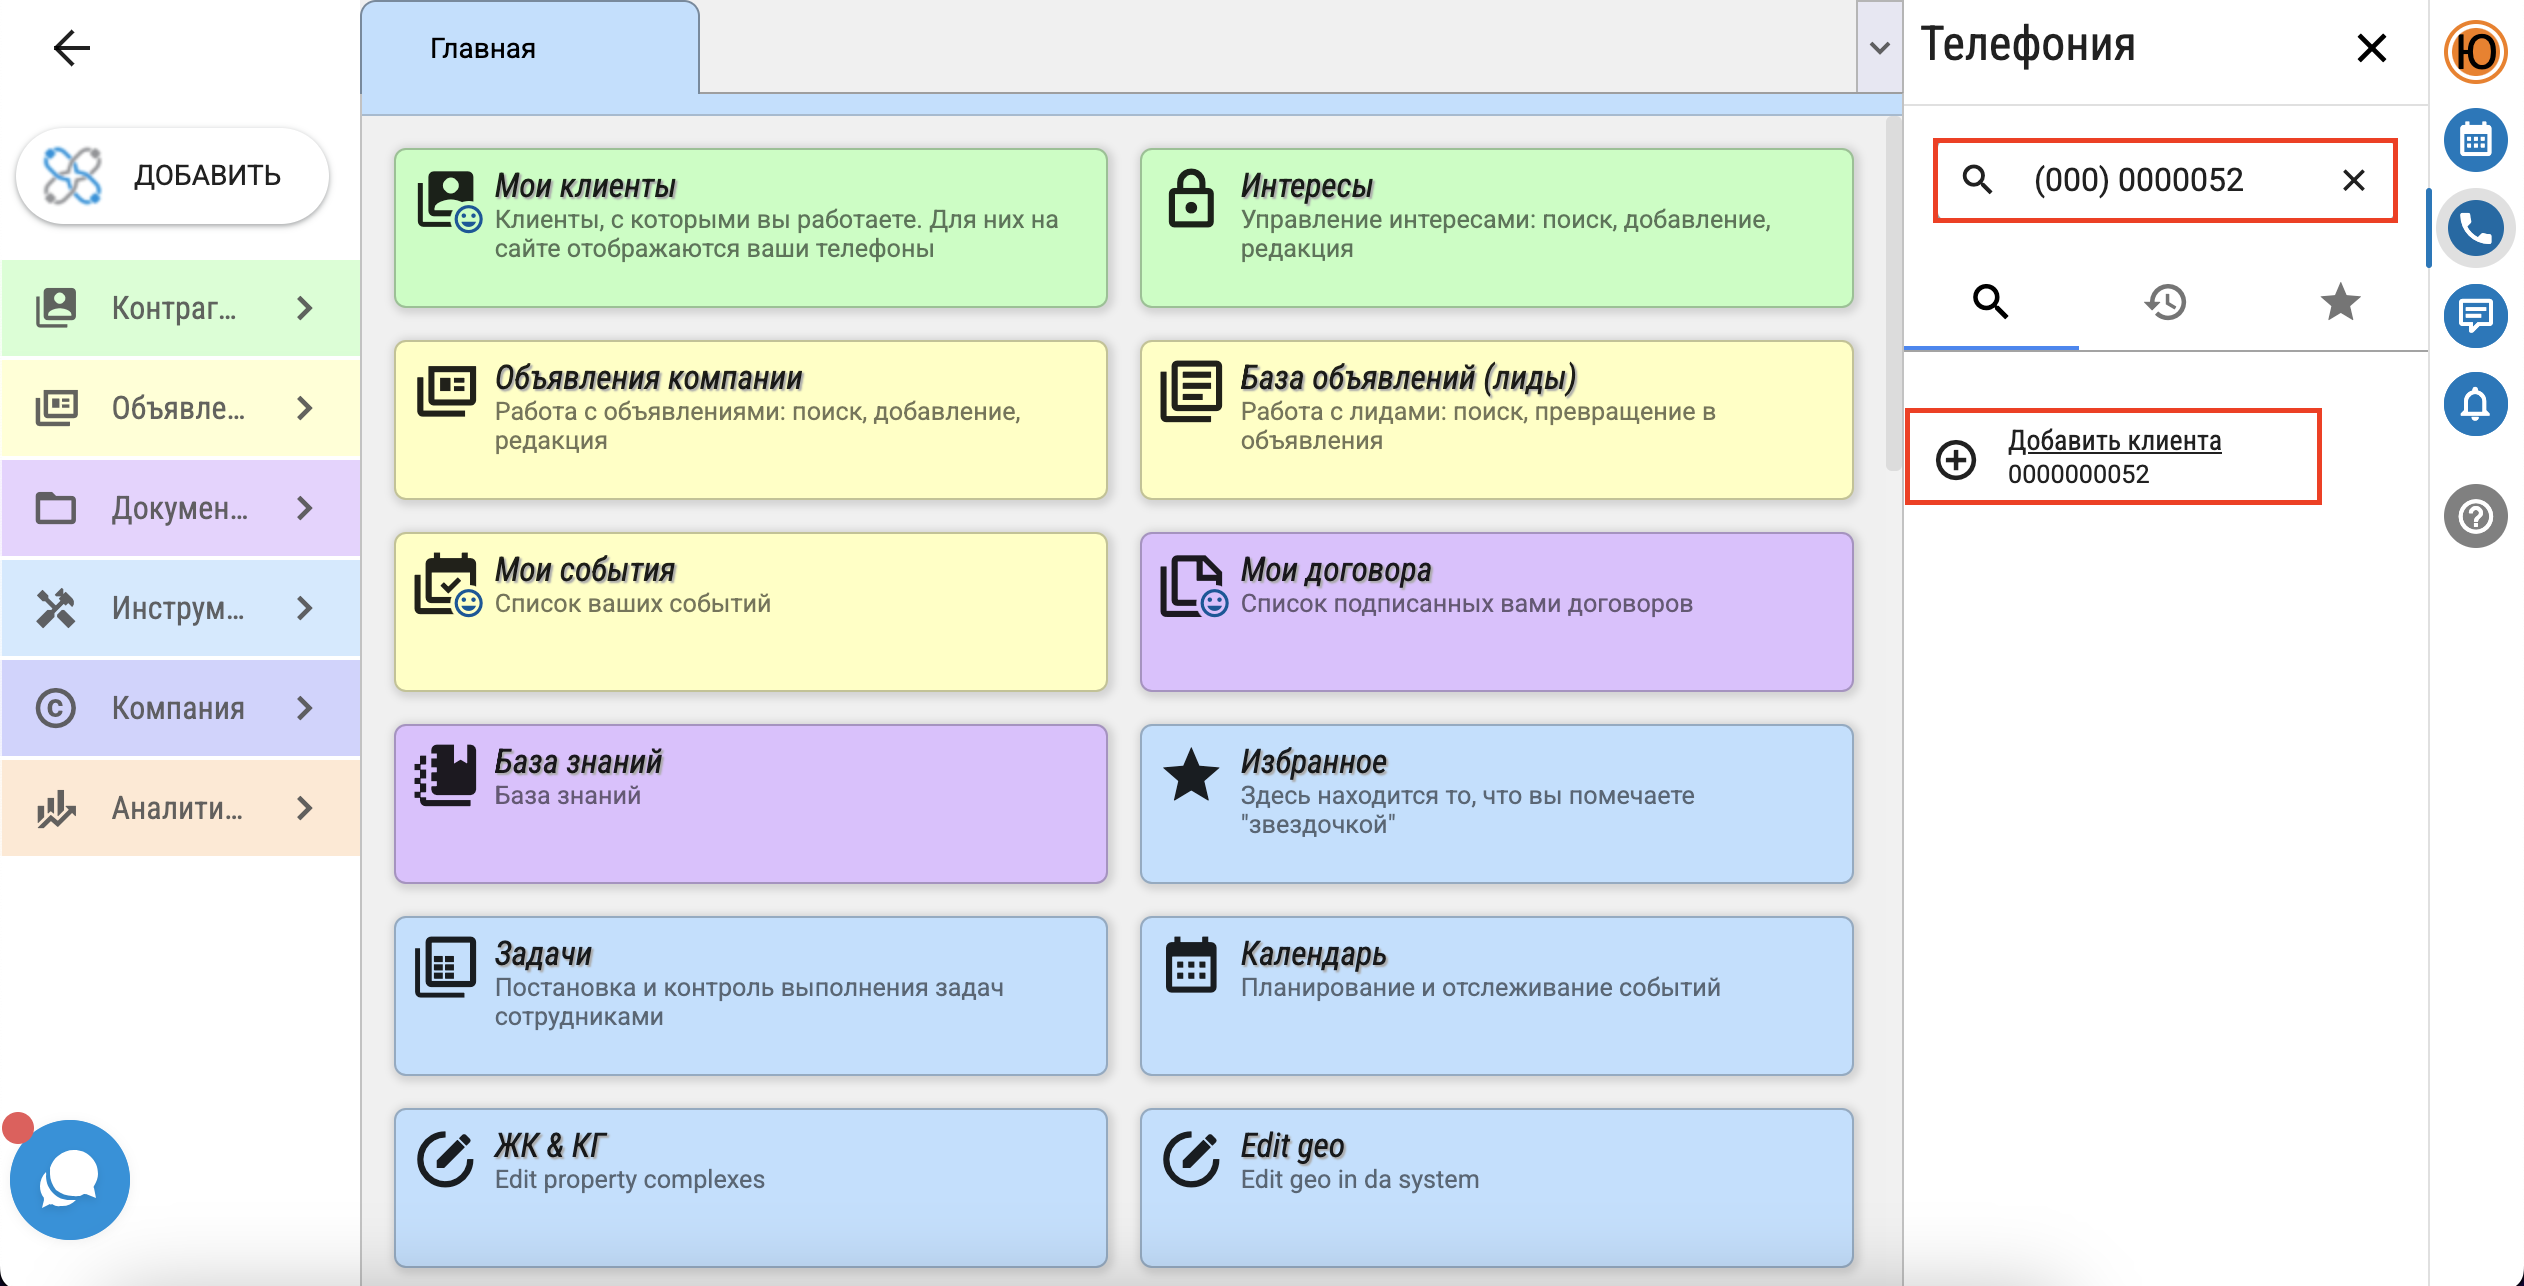
Task: Close the Телефония panel
Action: tap(2371, 47)
